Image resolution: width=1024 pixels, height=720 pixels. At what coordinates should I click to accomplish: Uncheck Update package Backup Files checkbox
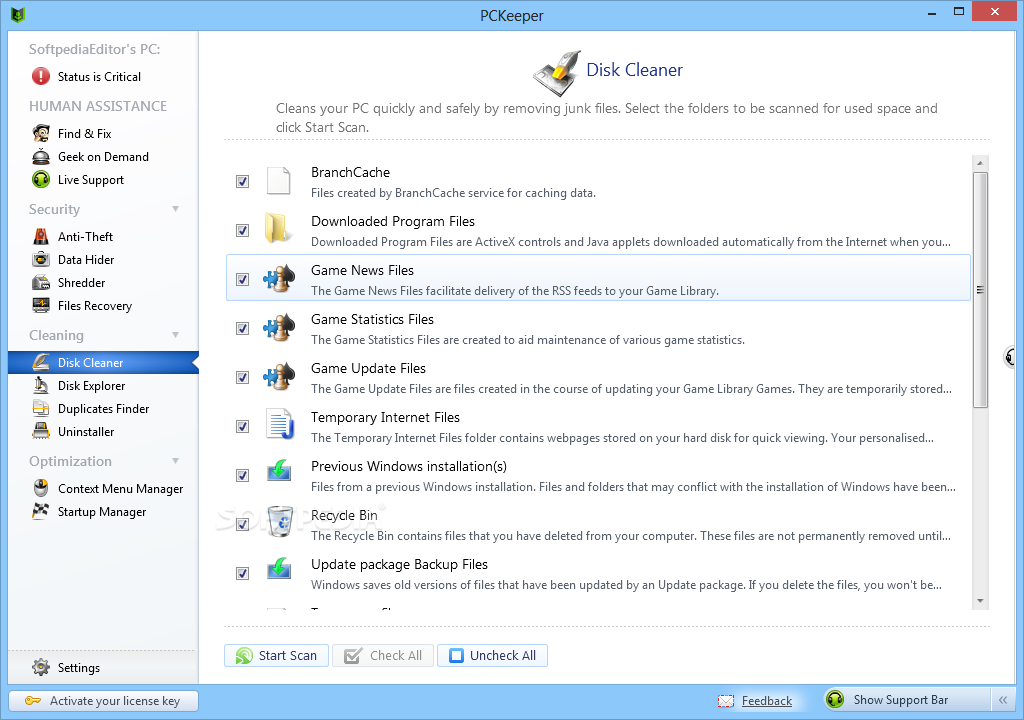[x=242, y=574]
